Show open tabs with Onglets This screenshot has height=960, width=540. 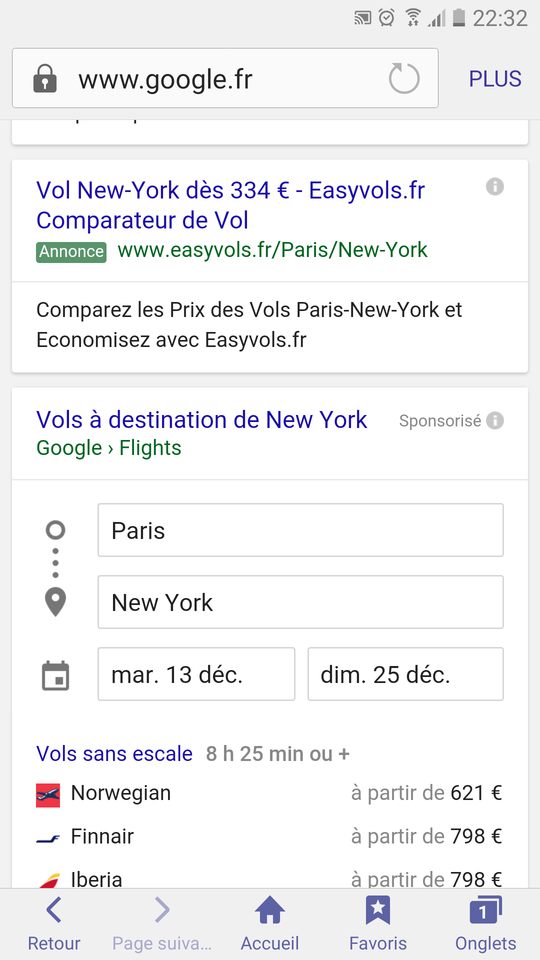[486, 924]
